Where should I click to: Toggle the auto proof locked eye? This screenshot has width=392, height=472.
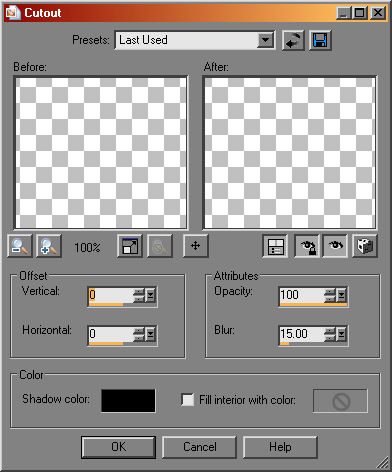pyautogui.click(x=307, y=246)
